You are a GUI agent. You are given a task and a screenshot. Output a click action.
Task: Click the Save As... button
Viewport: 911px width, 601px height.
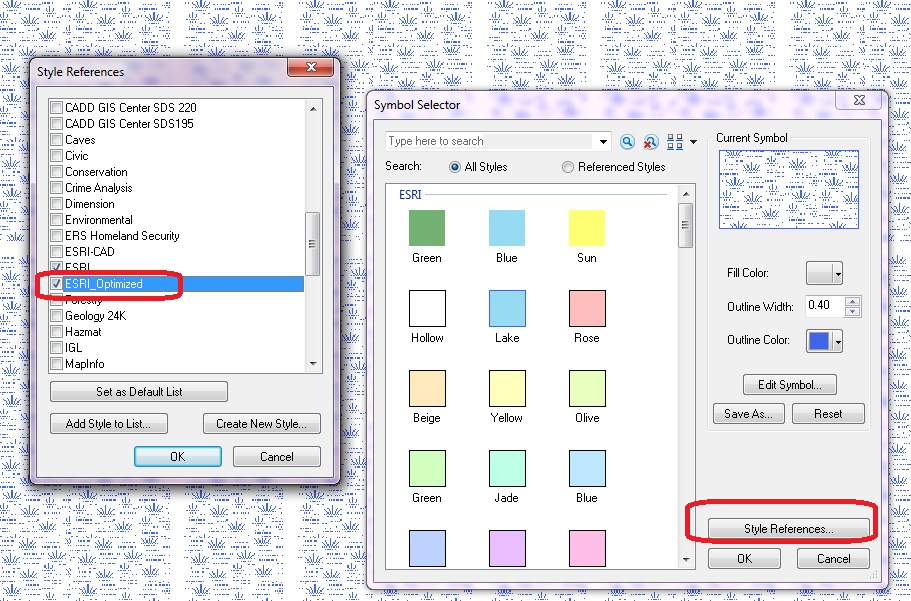coord(748,414)
